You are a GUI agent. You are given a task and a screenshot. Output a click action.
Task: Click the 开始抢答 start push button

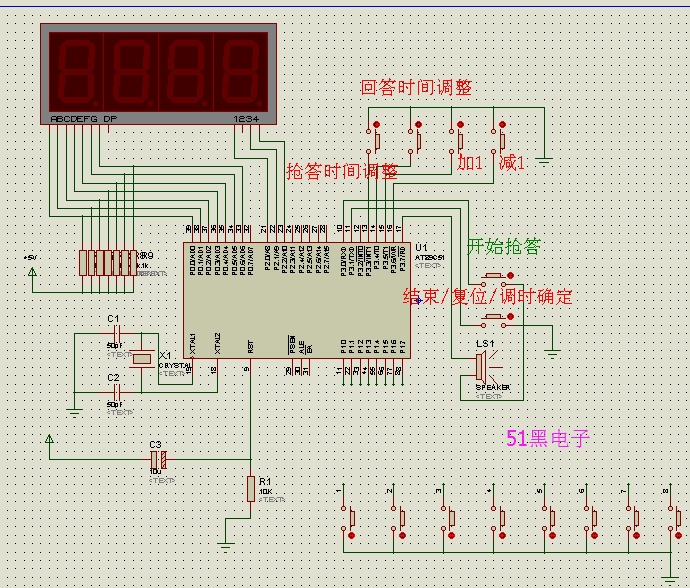pos(495,279)
